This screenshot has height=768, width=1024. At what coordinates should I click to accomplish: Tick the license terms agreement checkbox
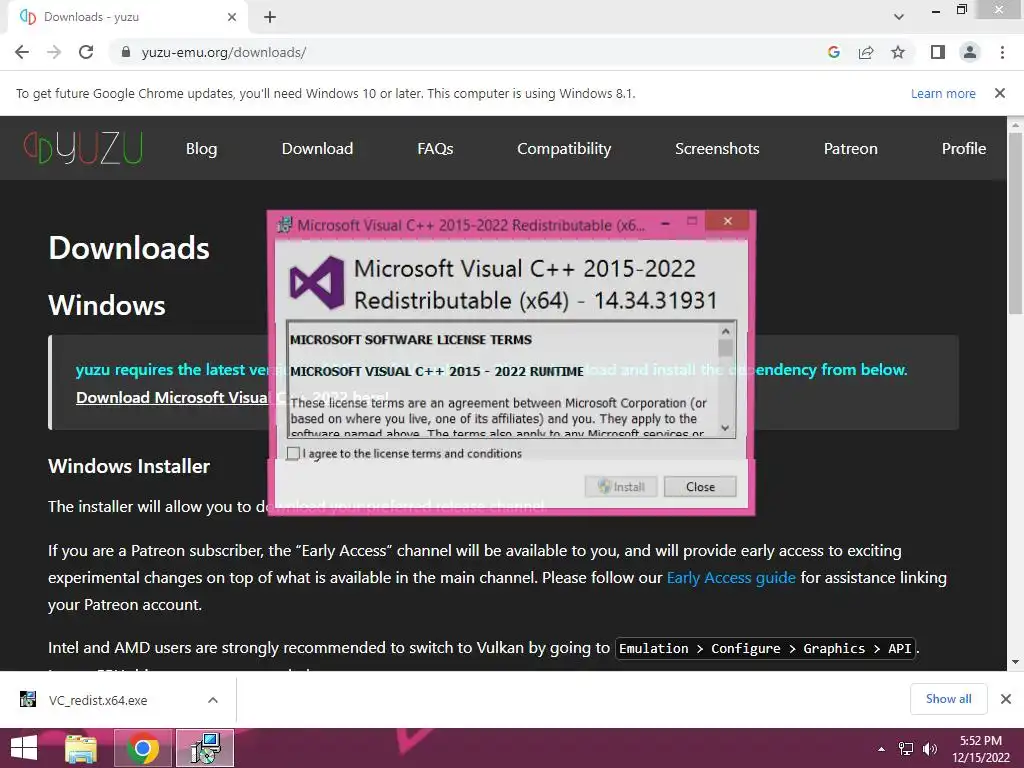293,453
